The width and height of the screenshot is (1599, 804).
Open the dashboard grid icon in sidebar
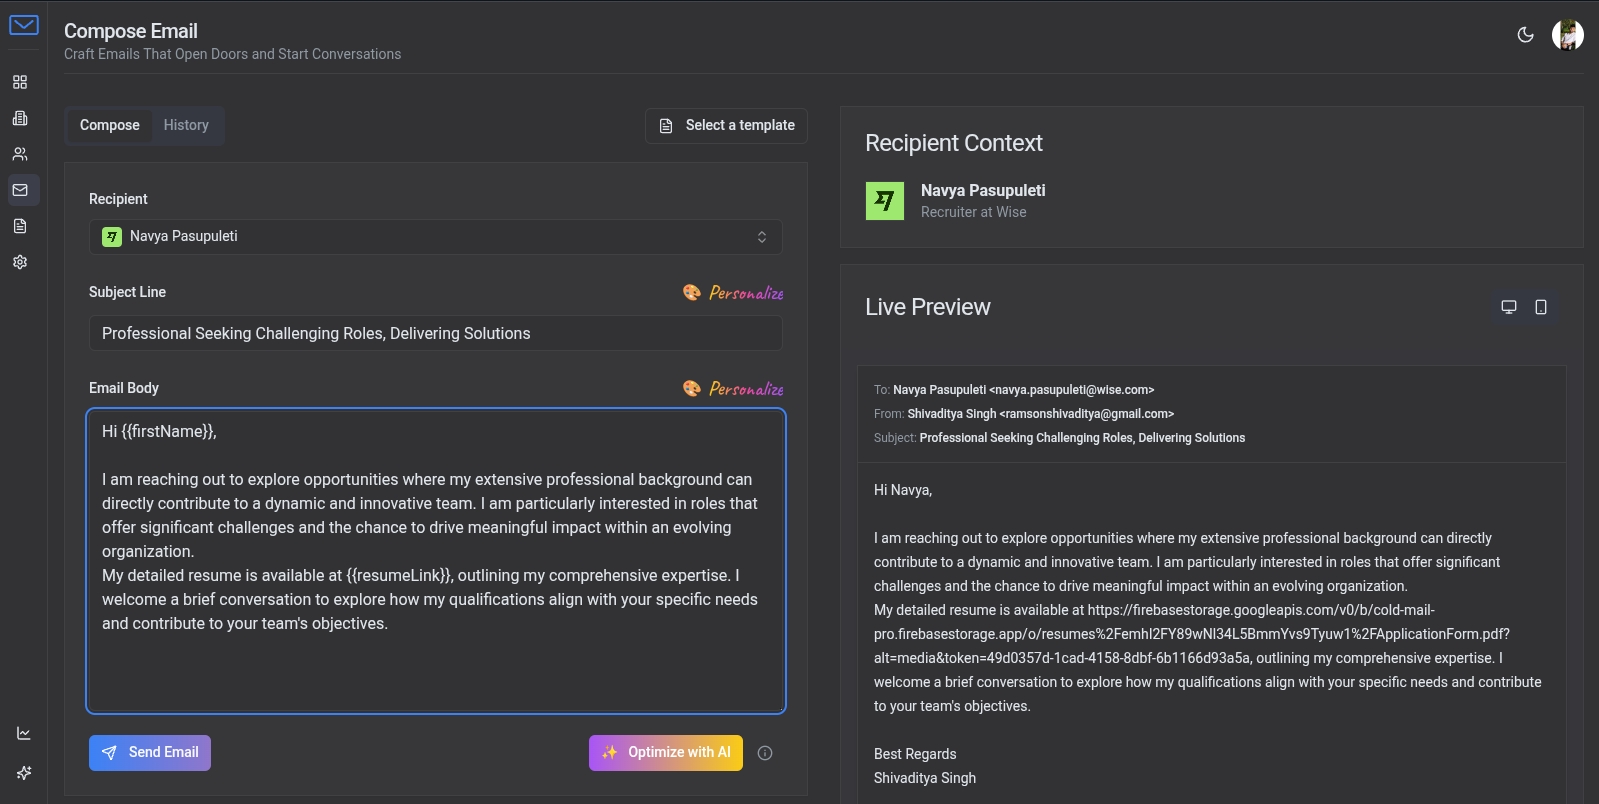pyautogui.click(x=20, y=82)
